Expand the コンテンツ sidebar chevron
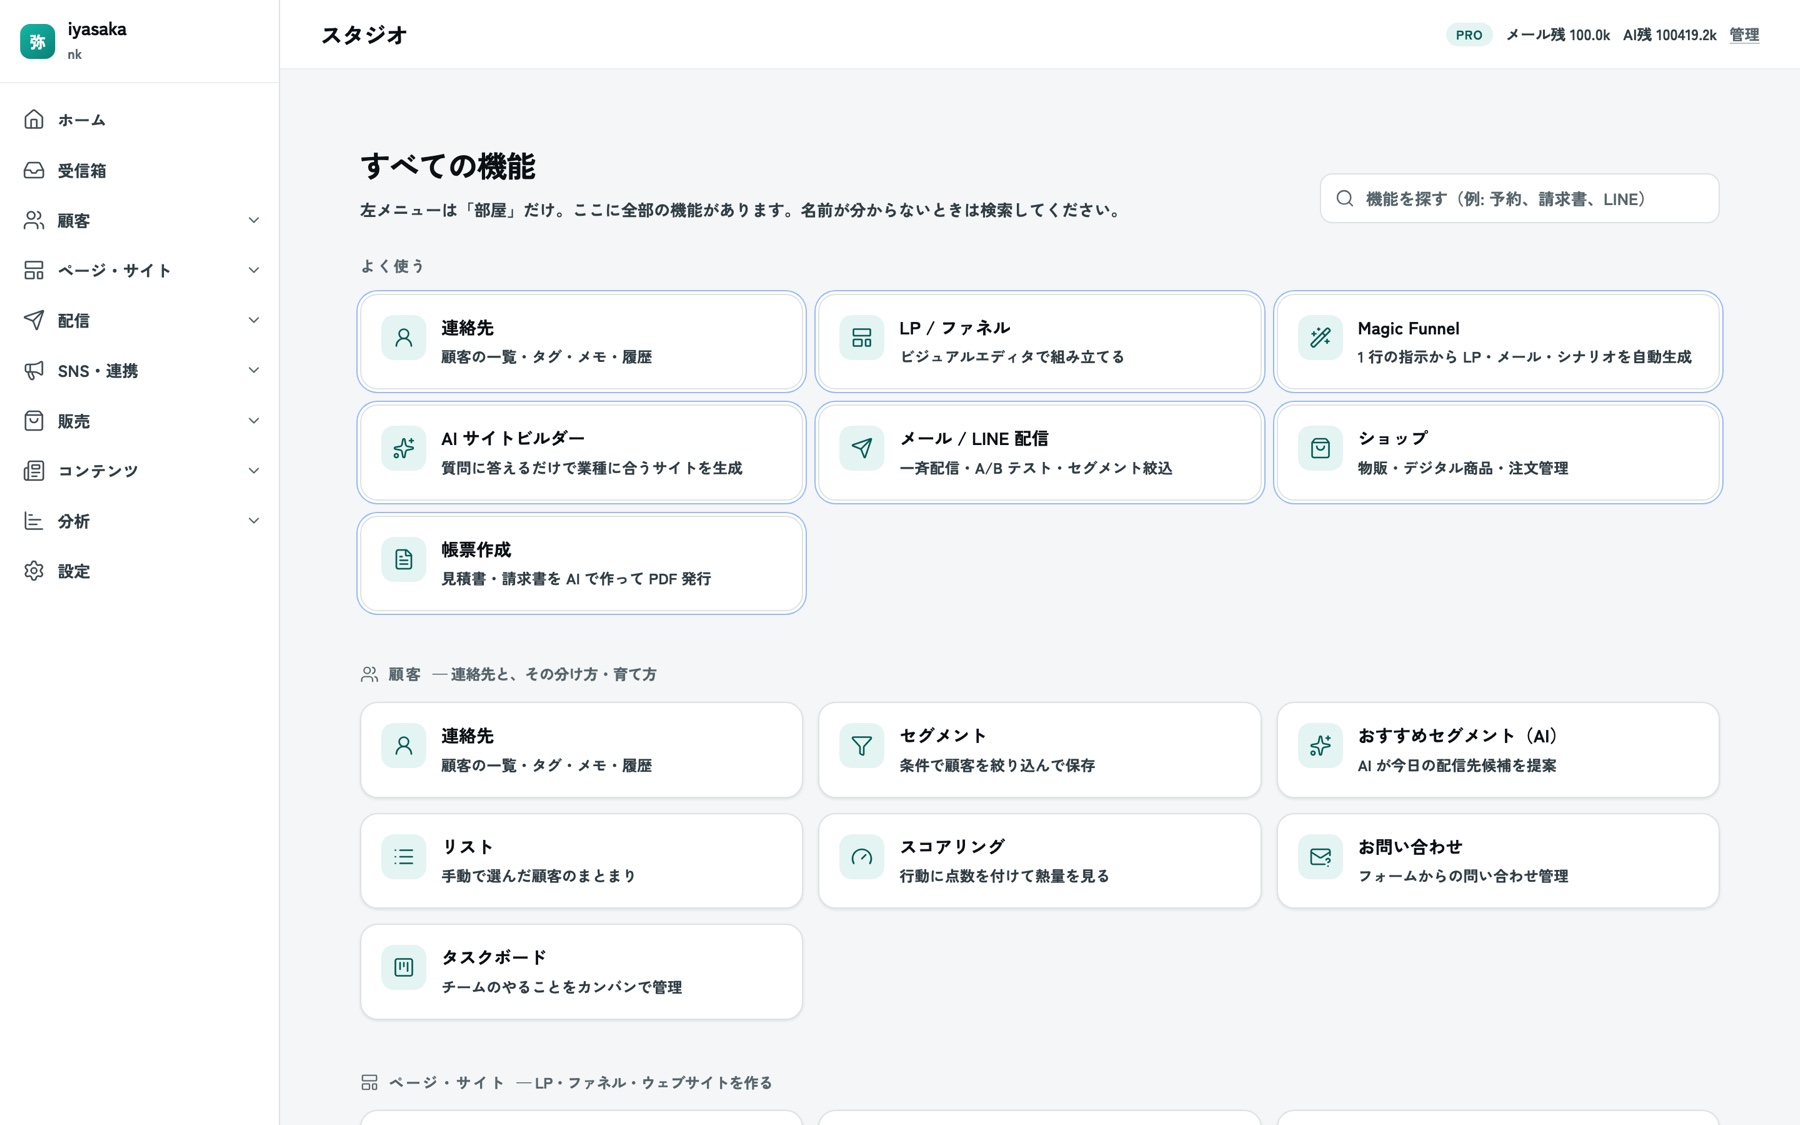 pyautogui.click(x=253, y=471)
